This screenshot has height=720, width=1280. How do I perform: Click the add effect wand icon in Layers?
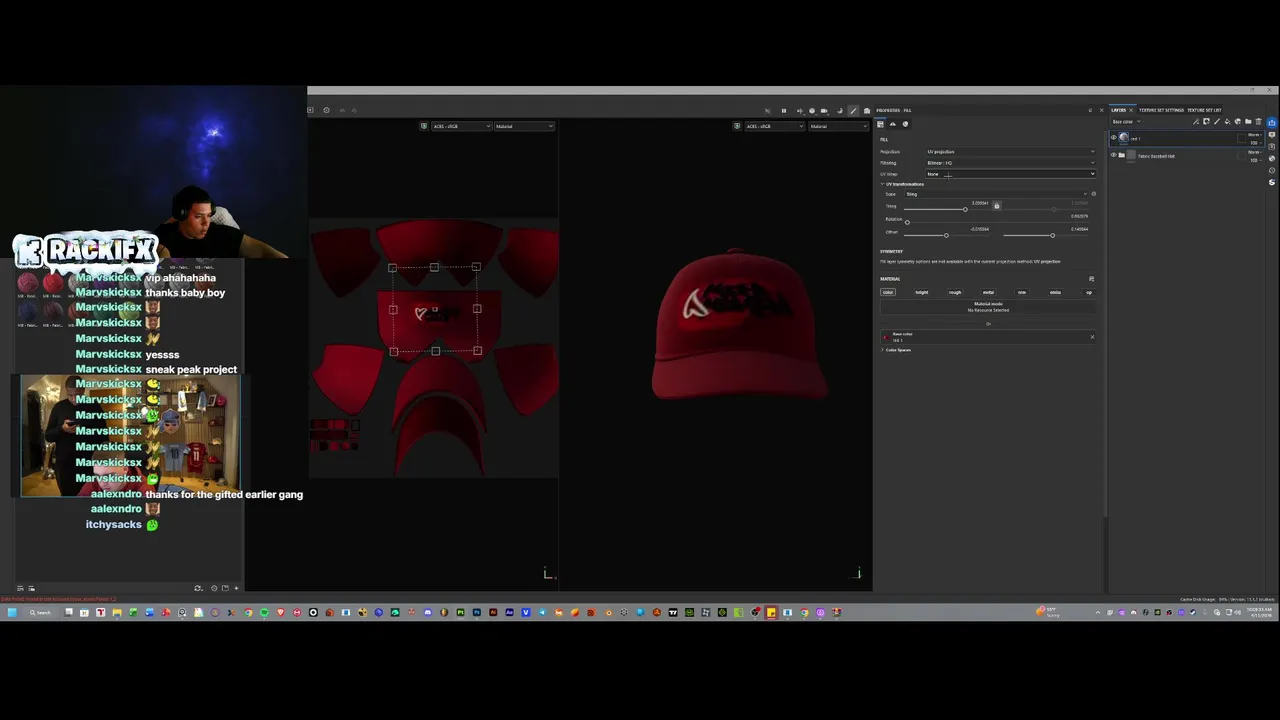[x=1196, y=122]
